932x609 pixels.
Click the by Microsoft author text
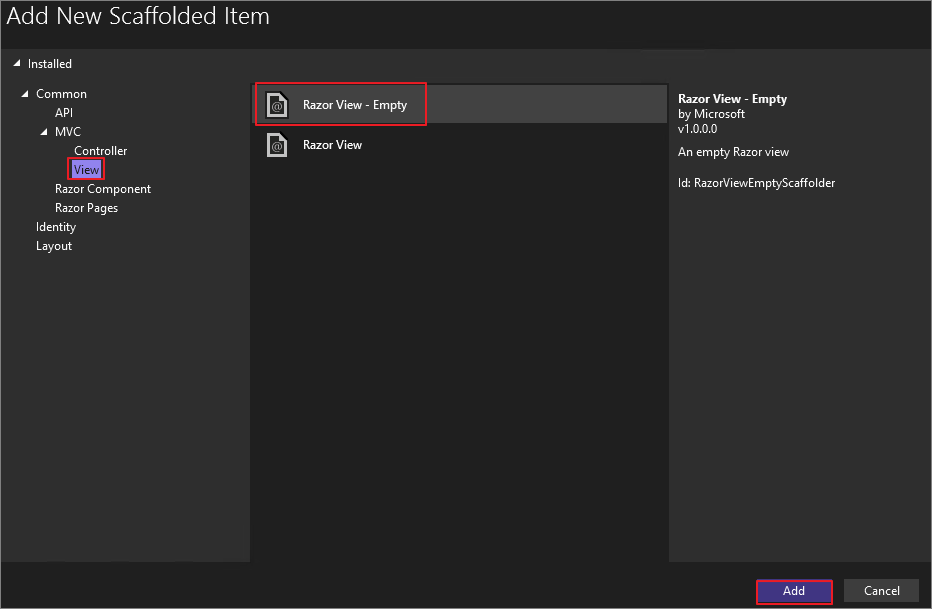click(711, 114)
